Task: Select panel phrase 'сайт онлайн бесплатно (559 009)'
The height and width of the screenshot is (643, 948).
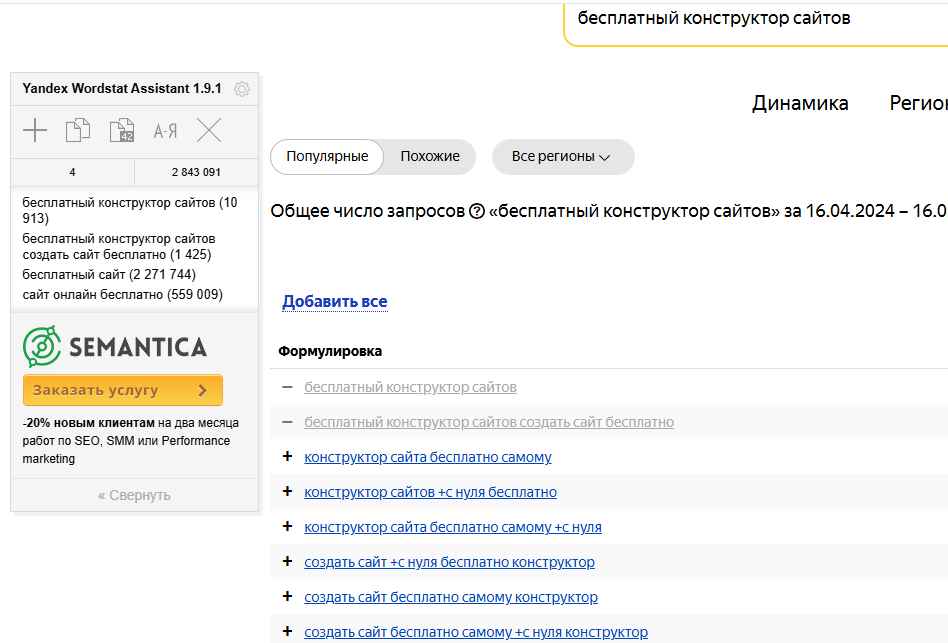Action: coord(123,294)
